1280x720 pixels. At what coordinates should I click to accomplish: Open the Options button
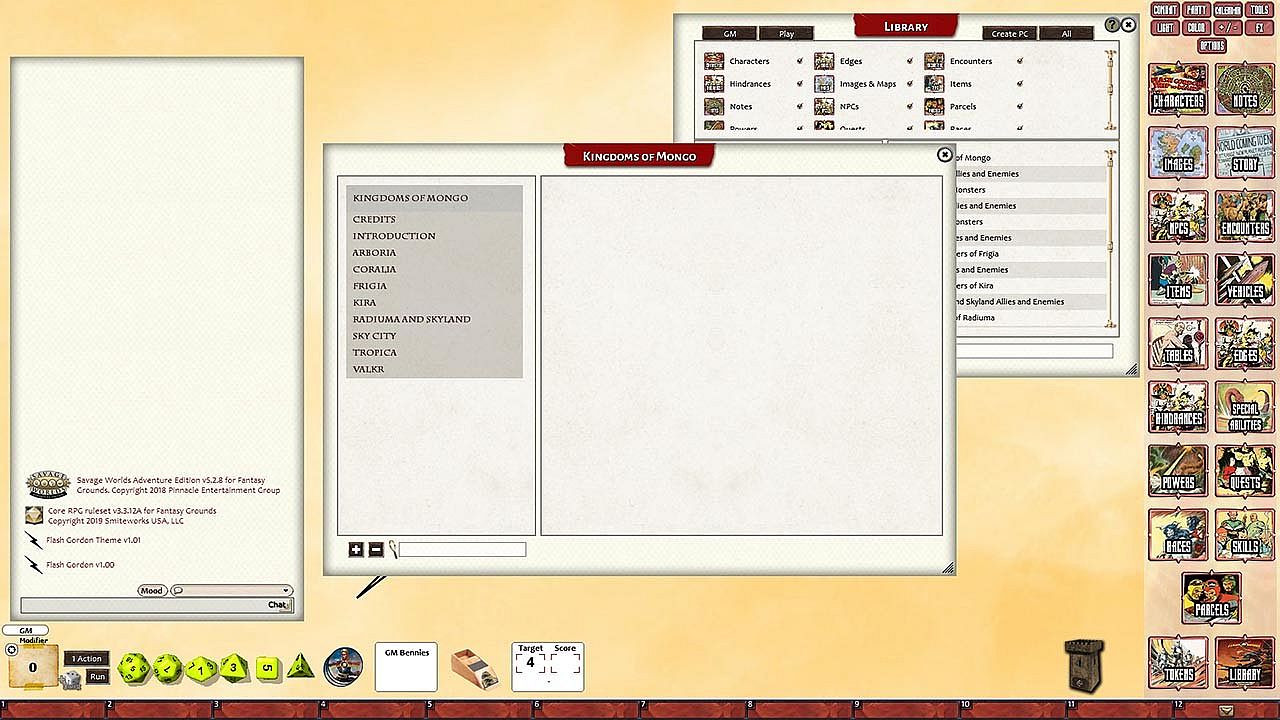[x=1211, y=46]
